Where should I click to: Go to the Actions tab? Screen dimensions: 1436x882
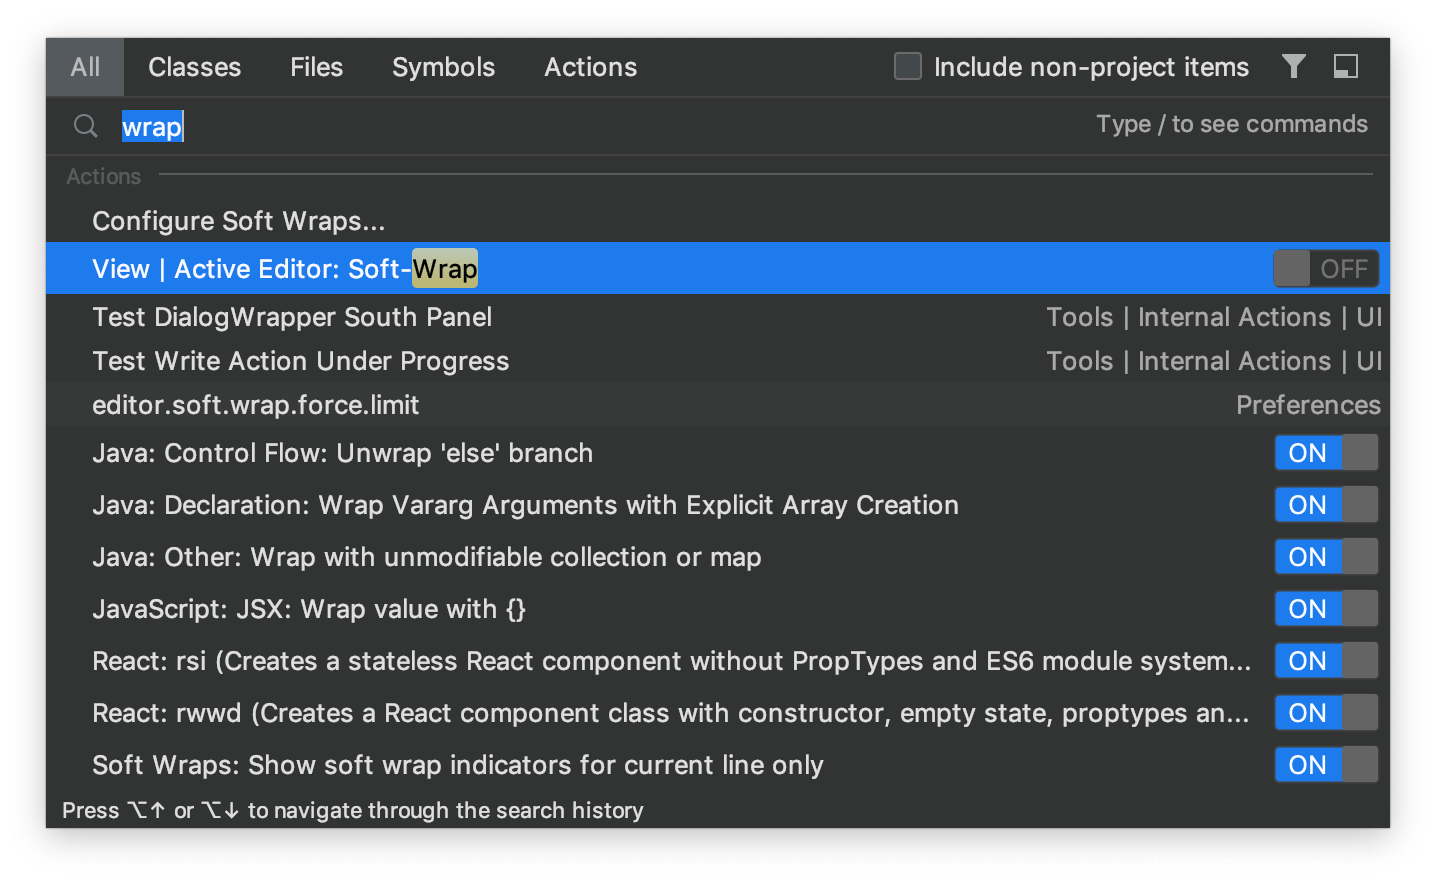coord(590,67)
